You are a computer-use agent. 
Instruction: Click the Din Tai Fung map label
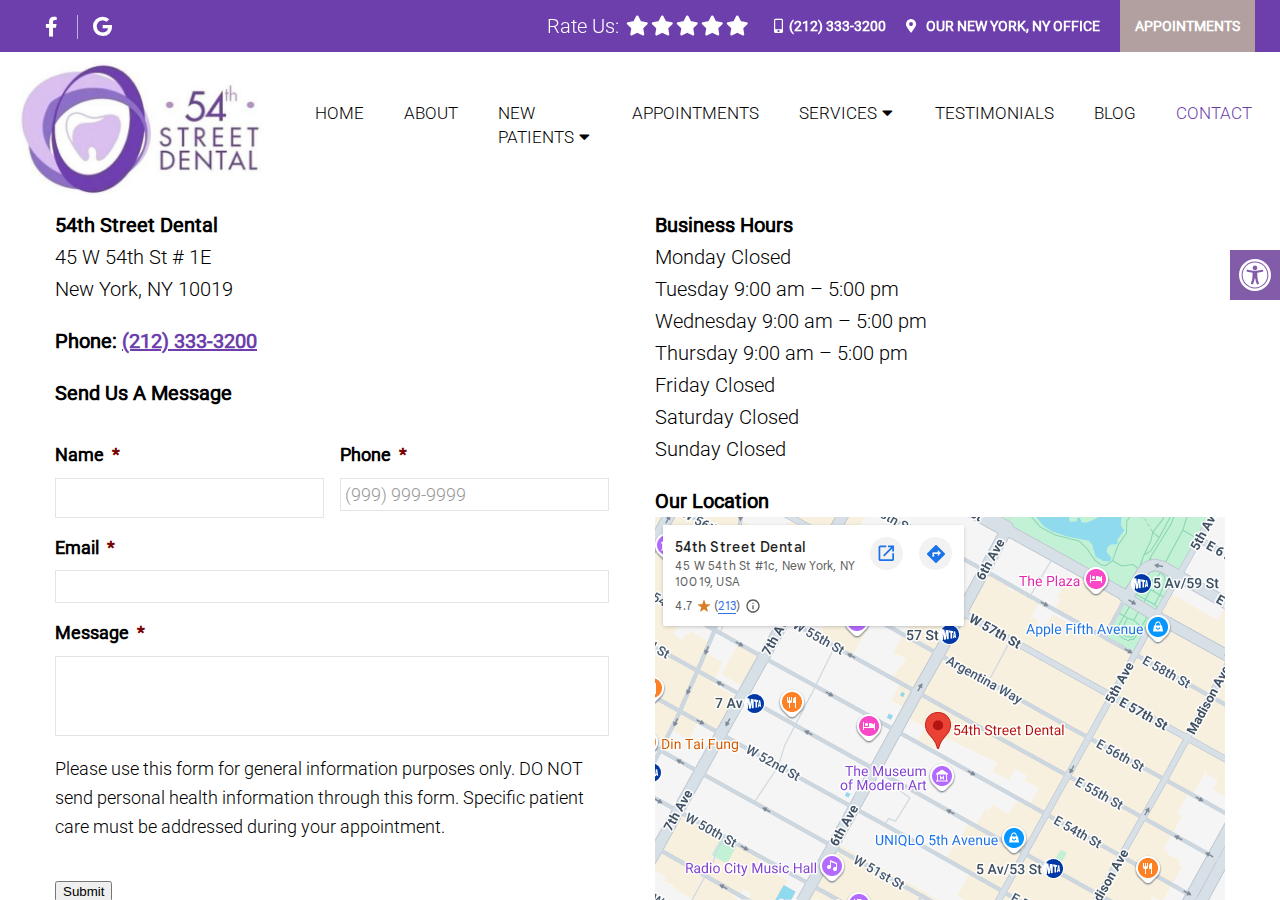click(x=700, y=744)
